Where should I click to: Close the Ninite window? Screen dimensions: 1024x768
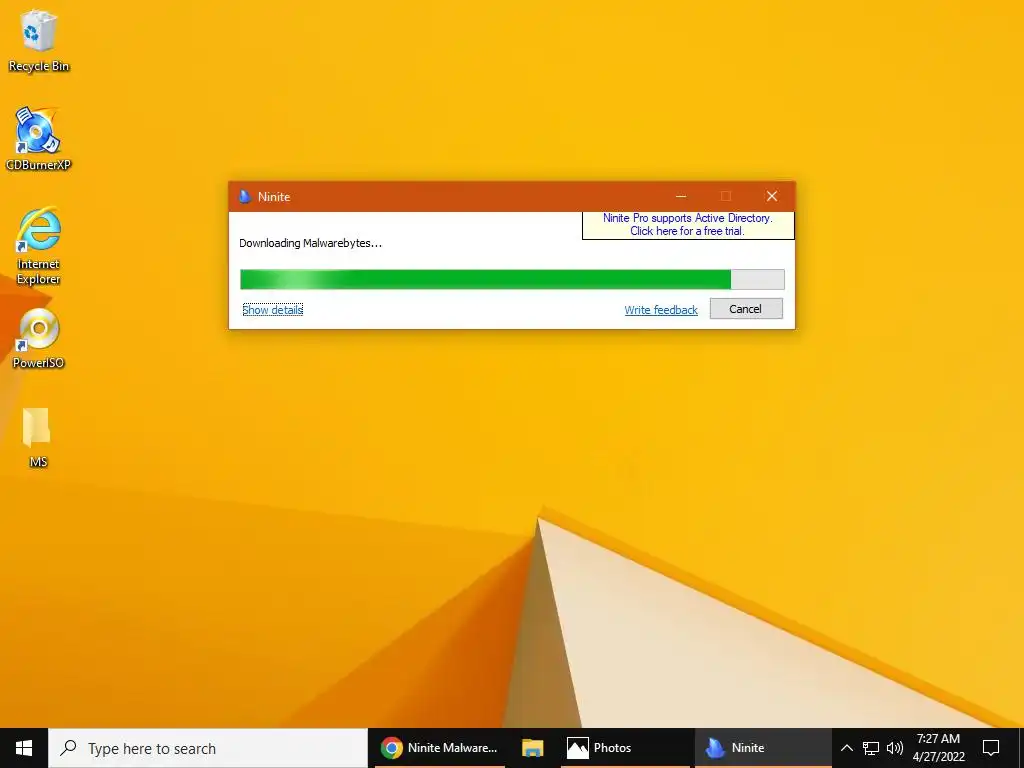pyautogui.click(x=772, y=197)
